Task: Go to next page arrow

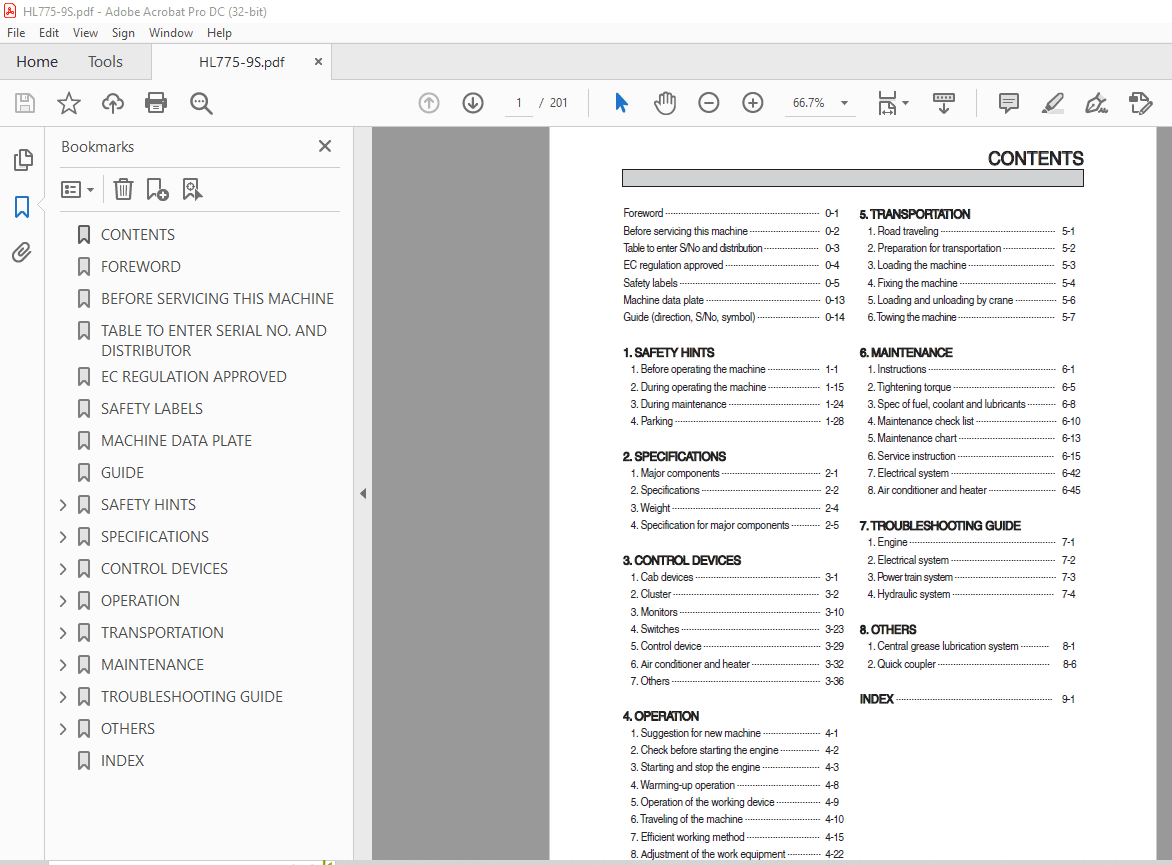Action: pyautogui.click(x=473, y=103)
